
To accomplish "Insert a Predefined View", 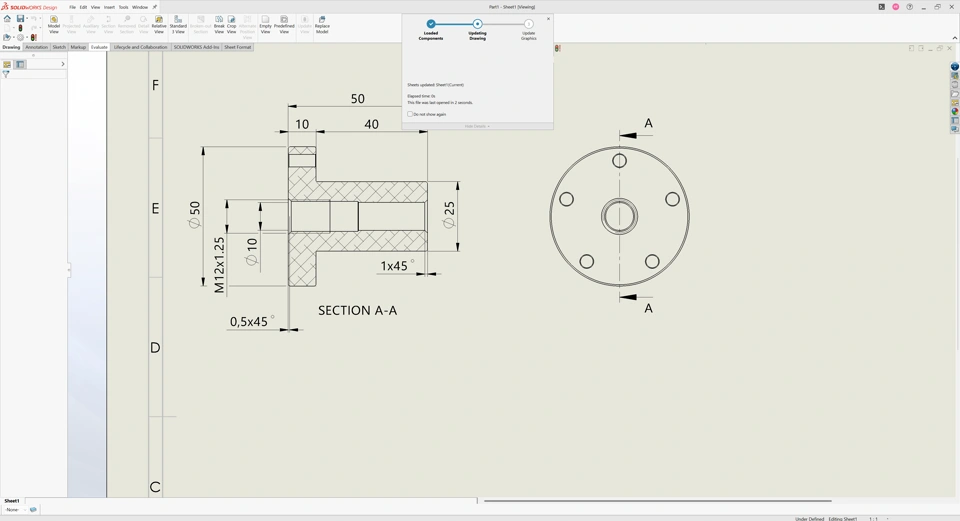I will [284, 24].
